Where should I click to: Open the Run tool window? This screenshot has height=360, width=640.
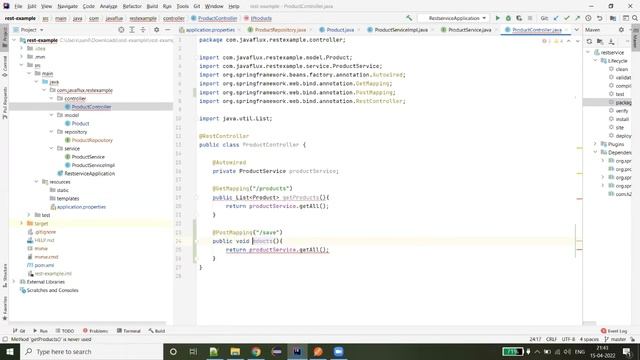[x=40, y=331]
